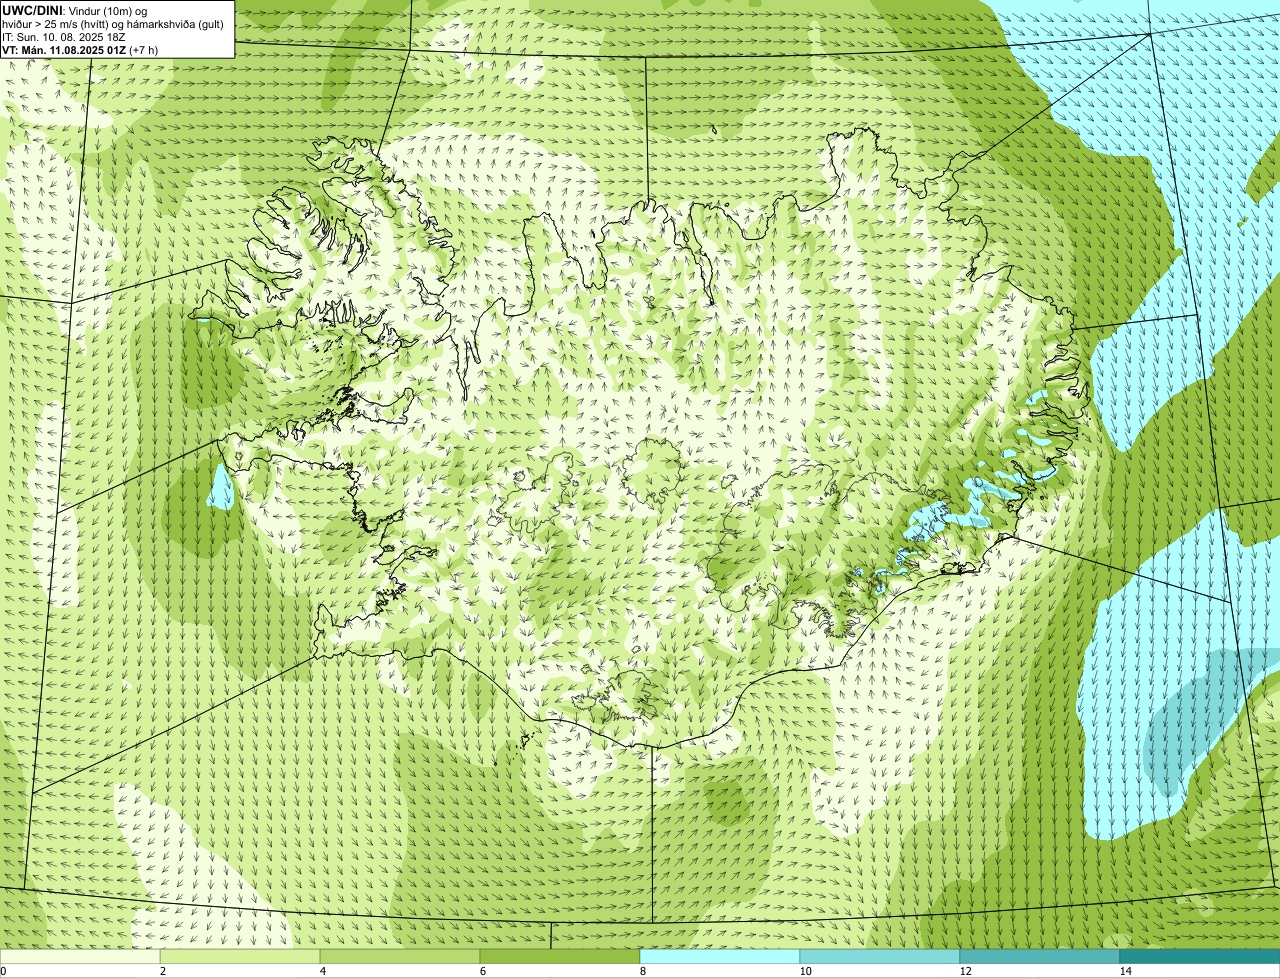Click the "UWC/DINI: Vindur (10m) og" title line
The height and width of the screenshot is (978, 1280).
click(74, 10)
